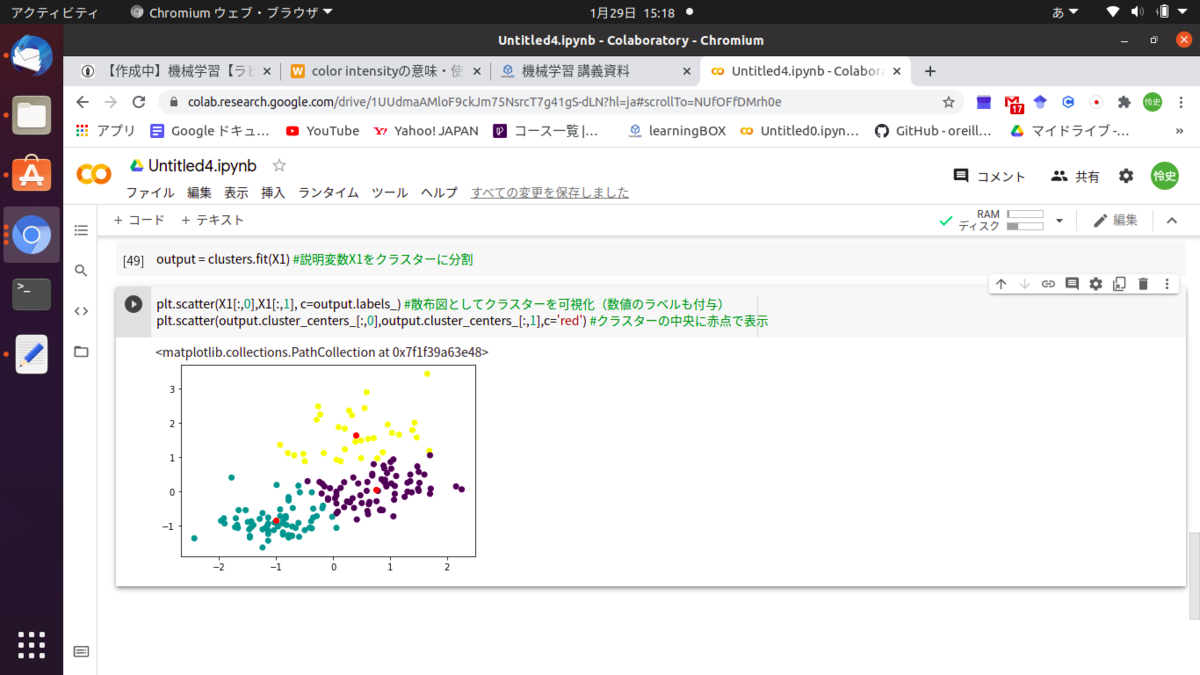Click the purple rectangular extension icon
1200x675 pixels.
coord(985,102)
